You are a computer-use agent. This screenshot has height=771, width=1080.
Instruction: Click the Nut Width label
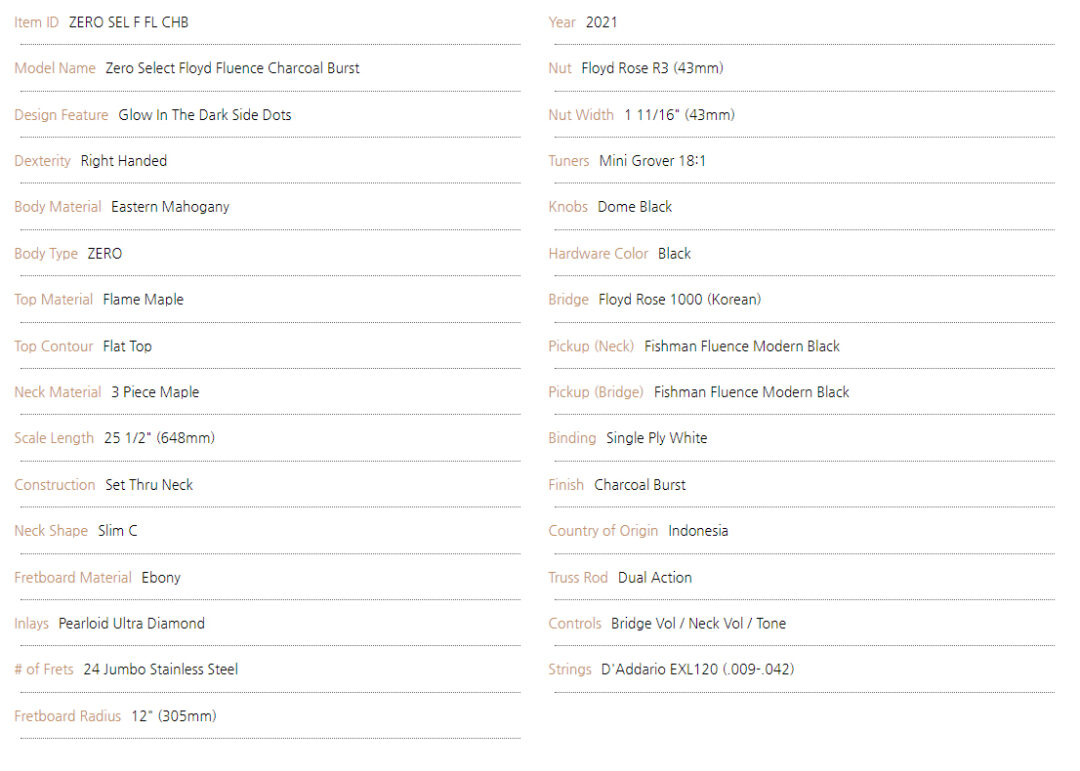581,115
